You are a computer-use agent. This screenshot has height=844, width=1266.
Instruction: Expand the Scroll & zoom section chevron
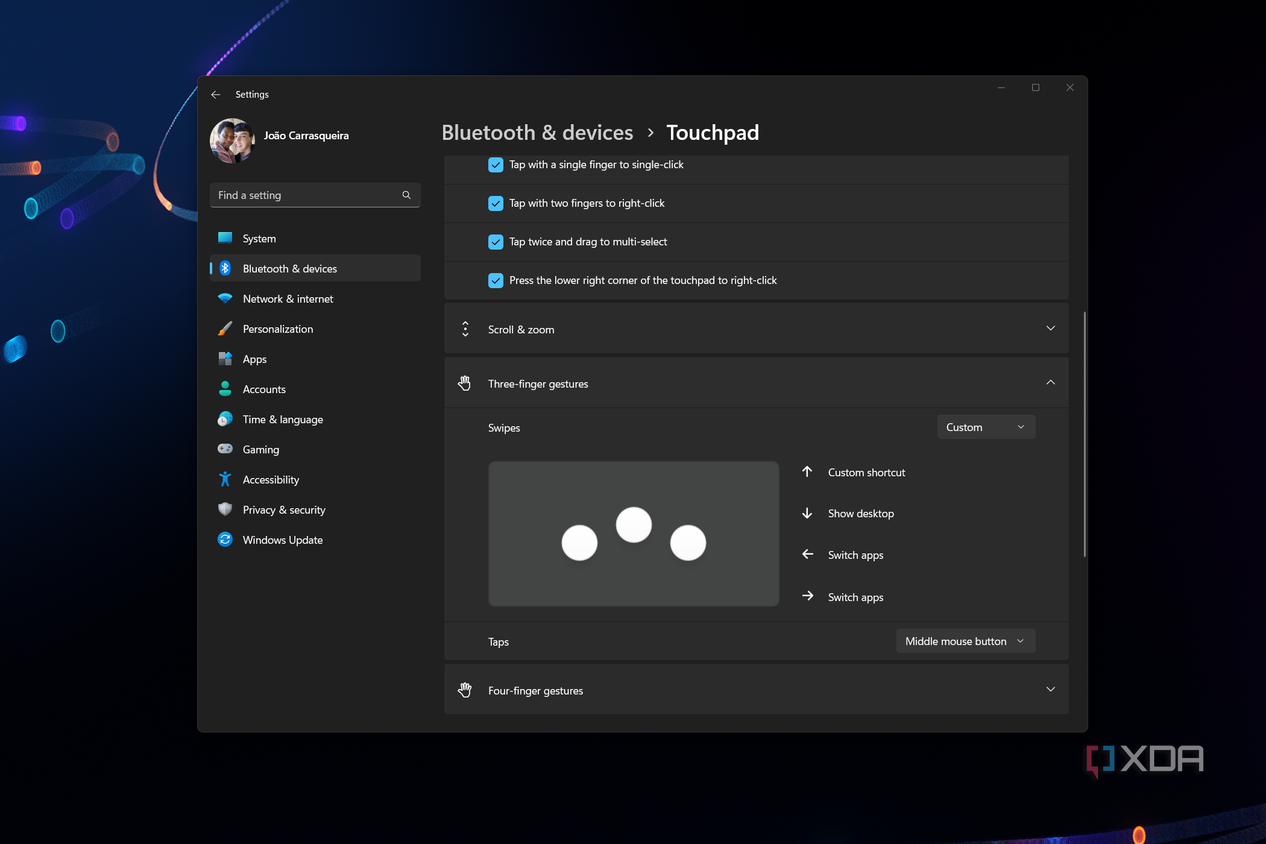click(1050, 328)
